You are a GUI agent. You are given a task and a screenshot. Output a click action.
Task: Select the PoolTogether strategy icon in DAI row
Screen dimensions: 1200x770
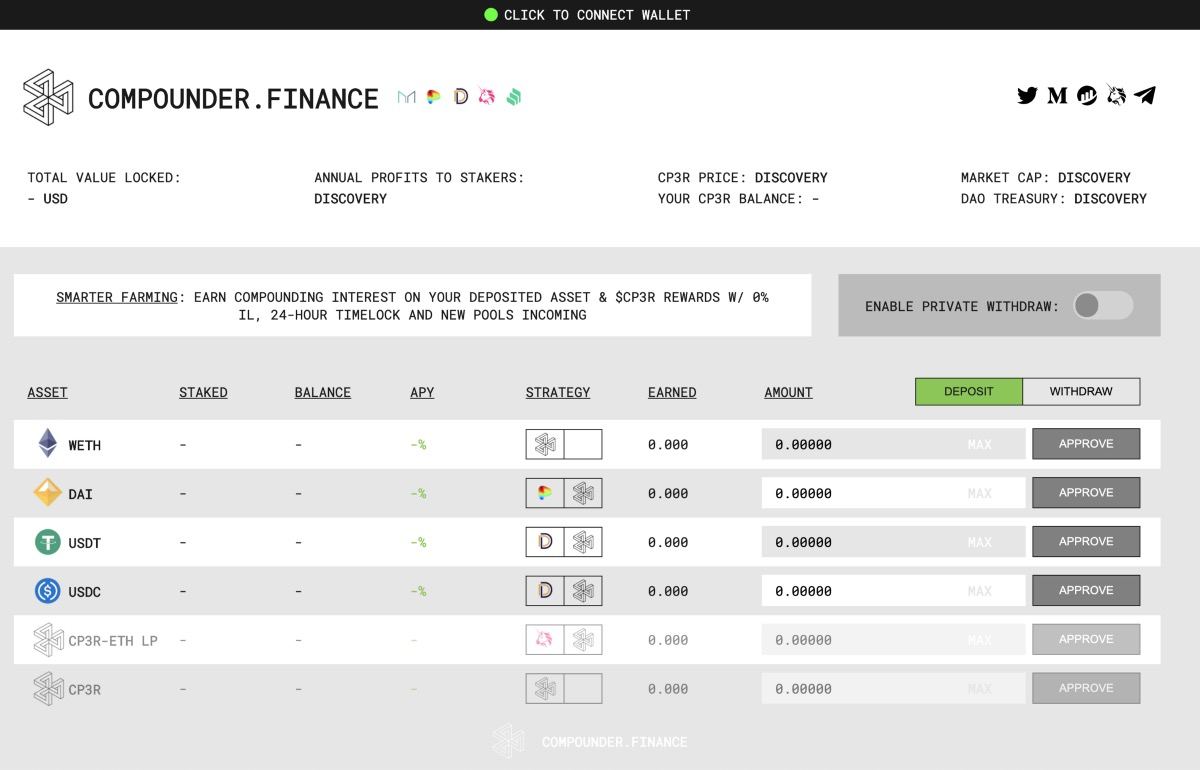coord(545,493)
